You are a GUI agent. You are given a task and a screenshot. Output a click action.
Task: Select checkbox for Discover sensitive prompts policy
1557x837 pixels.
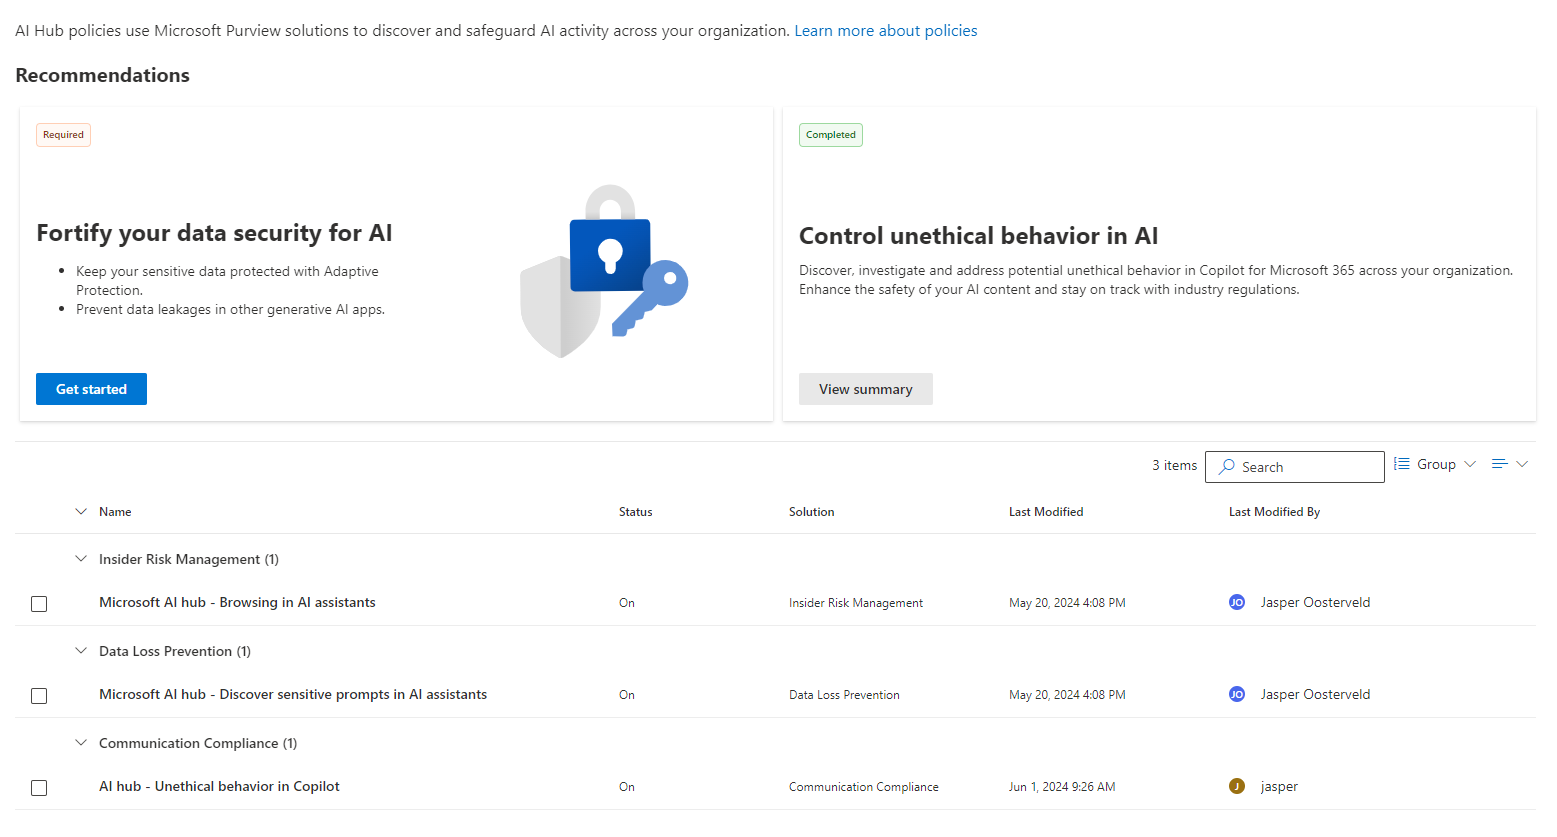(x=39, y=696)
